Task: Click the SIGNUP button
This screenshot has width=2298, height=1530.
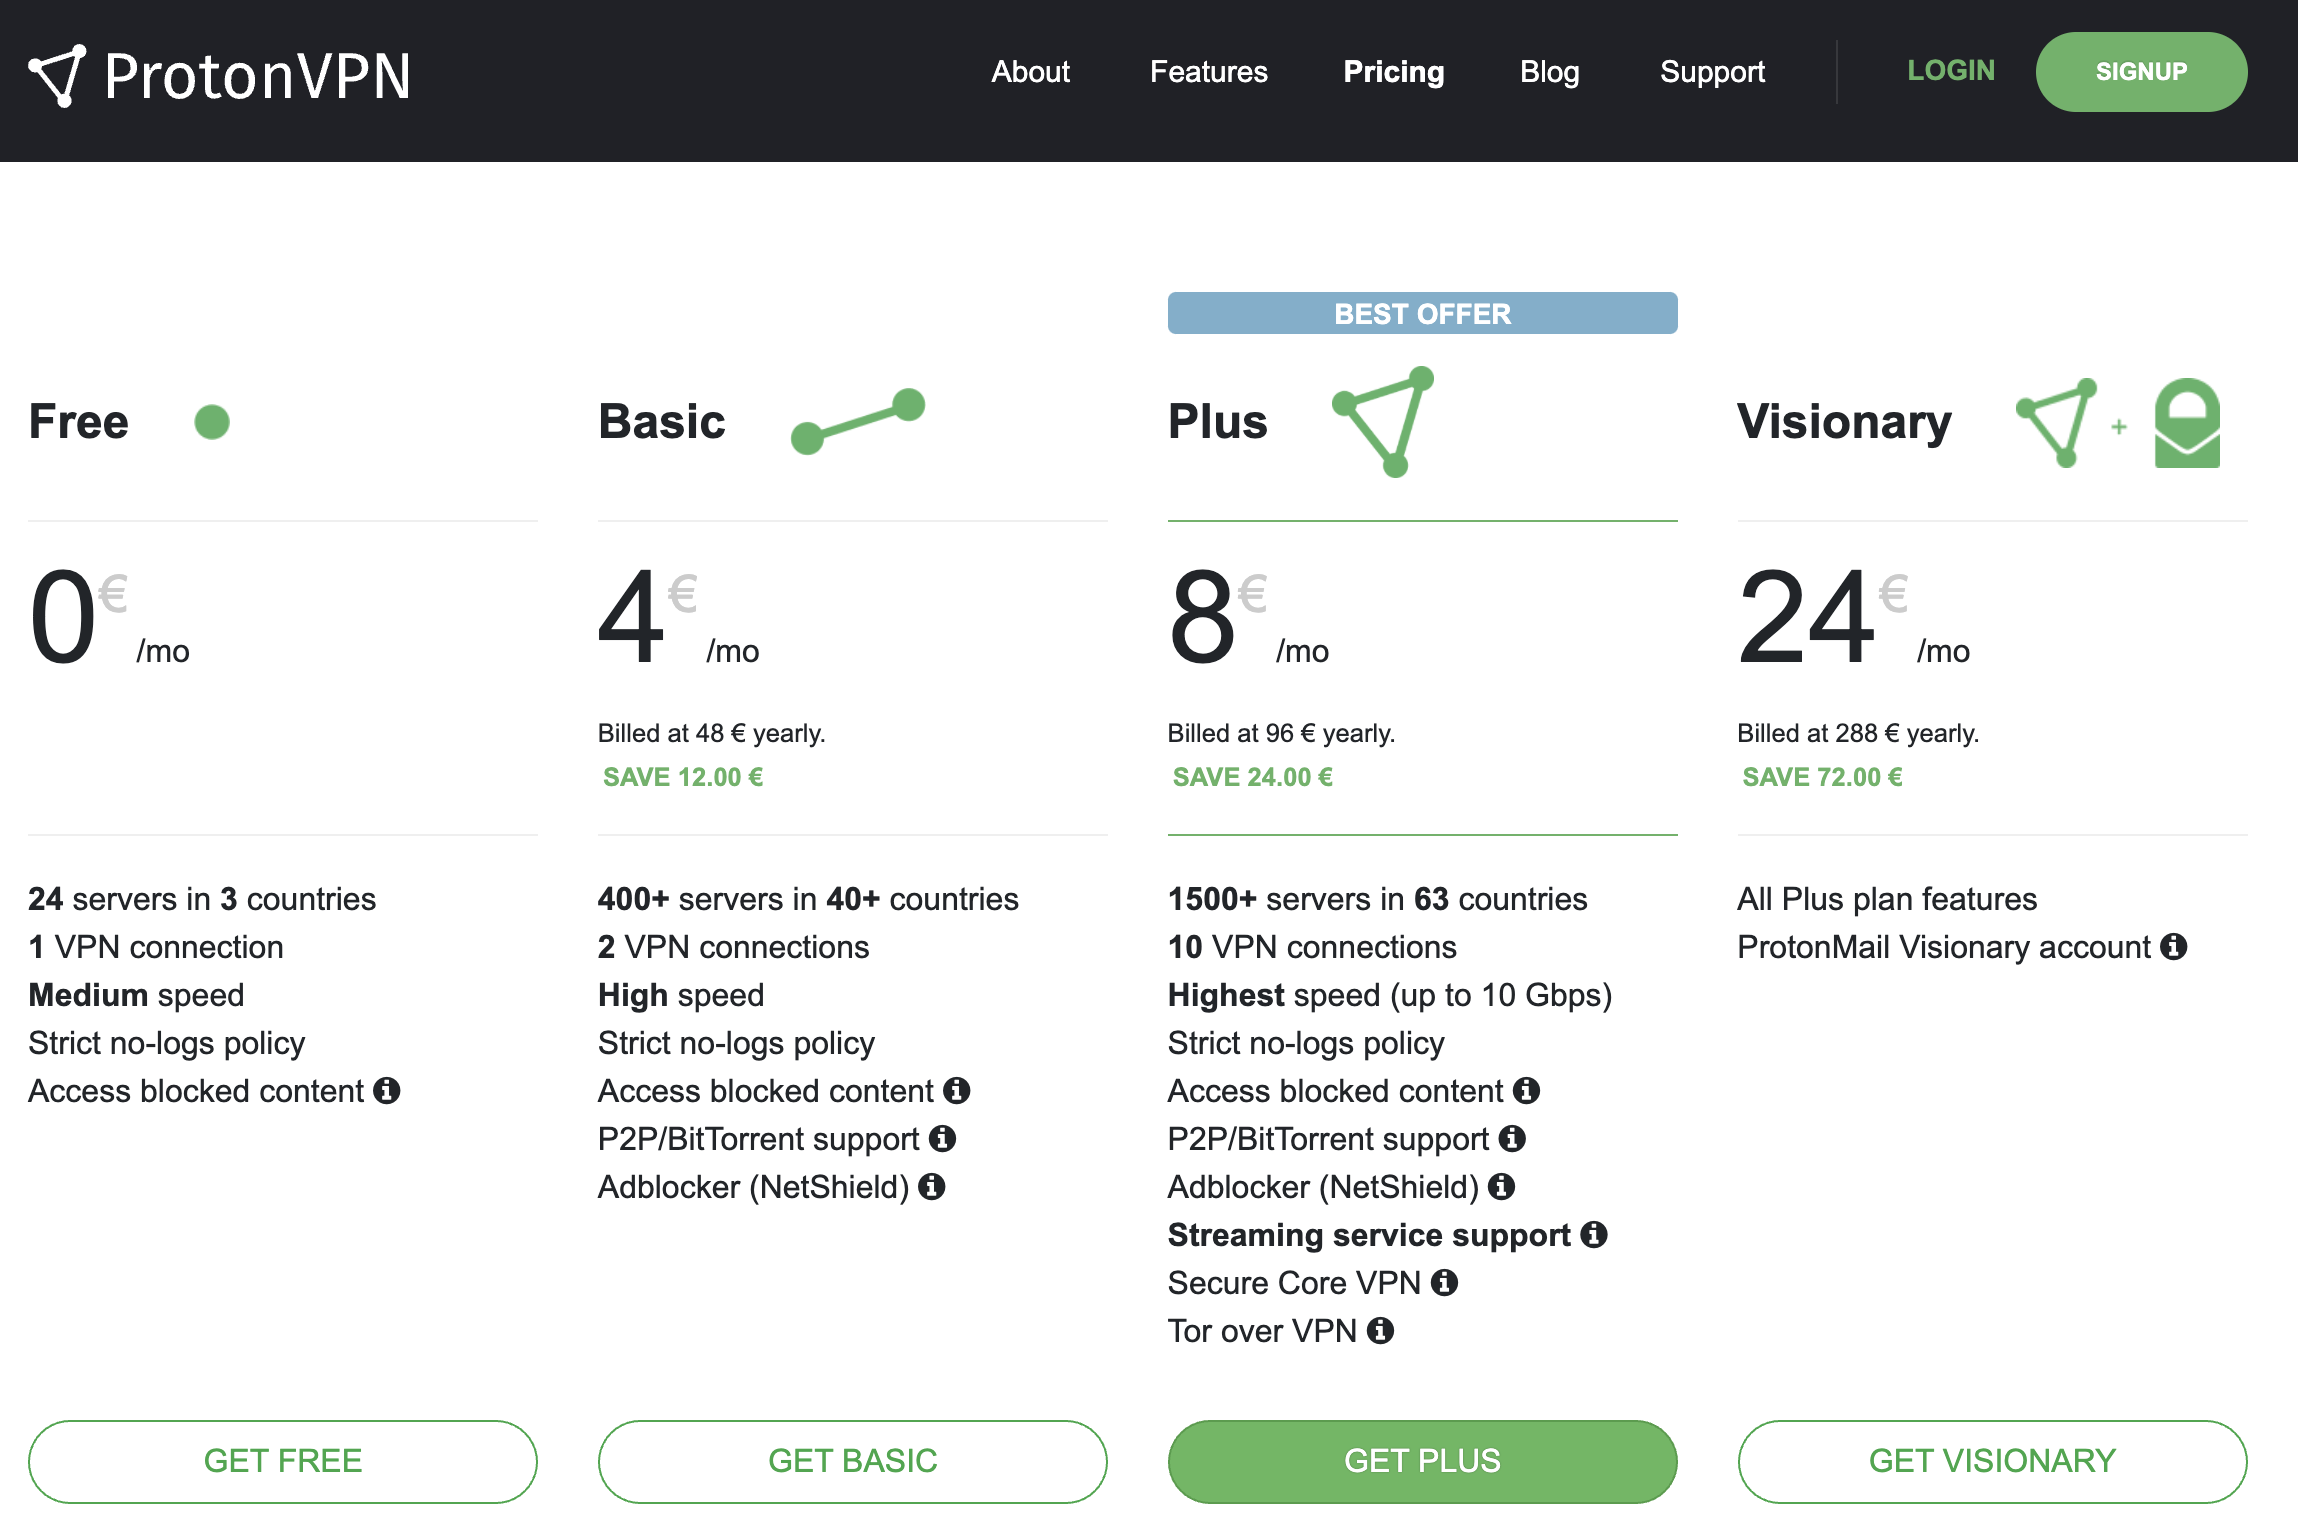Action: click(x=2141, y=72)
